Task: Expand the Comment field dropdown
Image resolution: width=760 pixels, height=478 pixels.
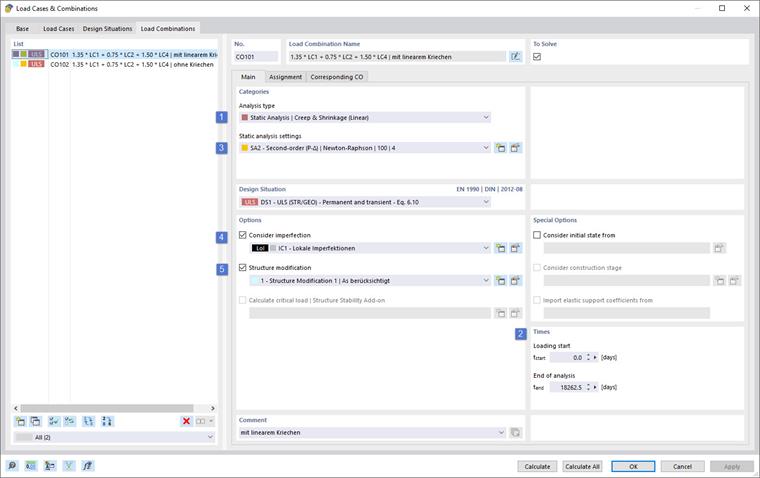Action: click(501, 432)
